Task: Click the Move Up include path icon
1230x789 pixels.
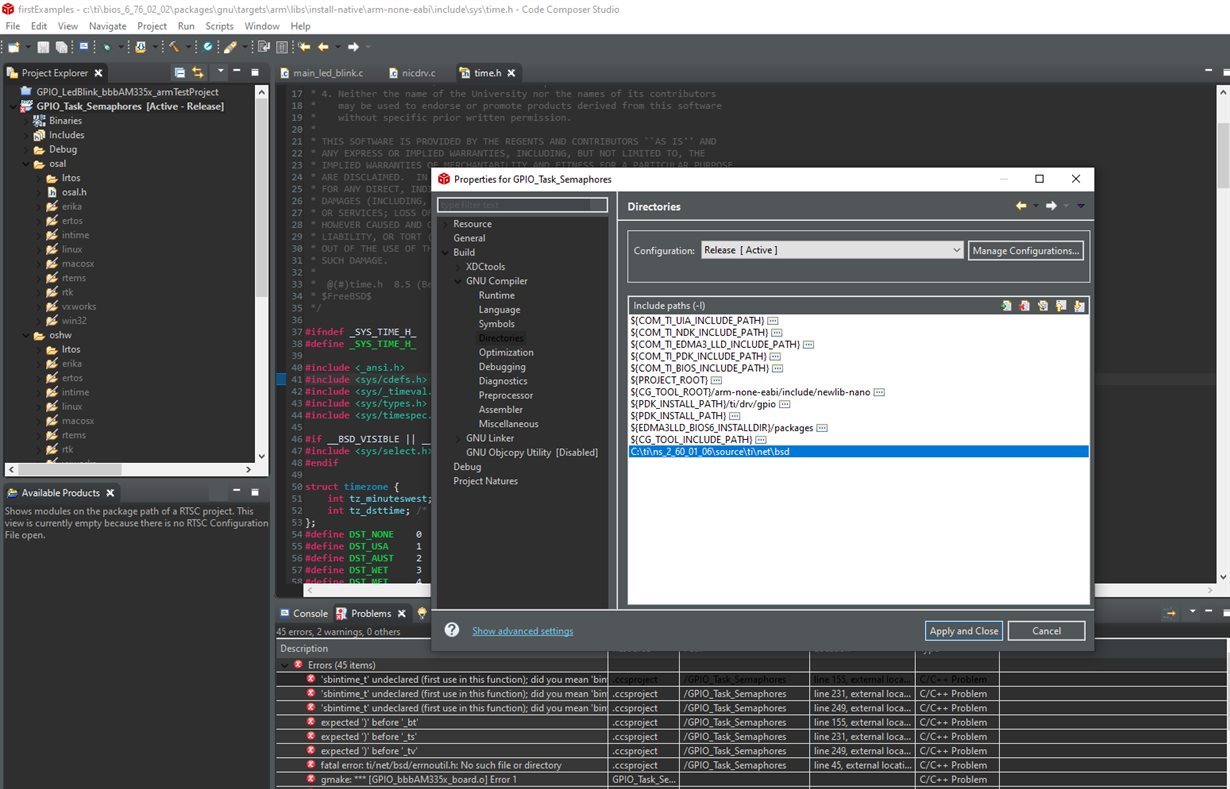Action: pyautogui.click(x=1061, y=306)
